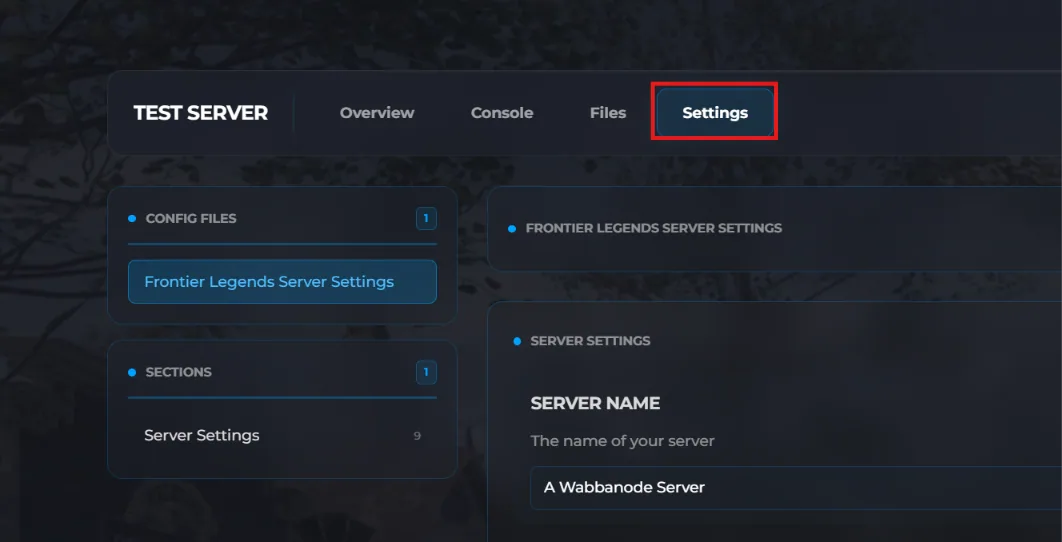Switch to the Console tab
Screen dimensions: 1062x542
[502, 113]
